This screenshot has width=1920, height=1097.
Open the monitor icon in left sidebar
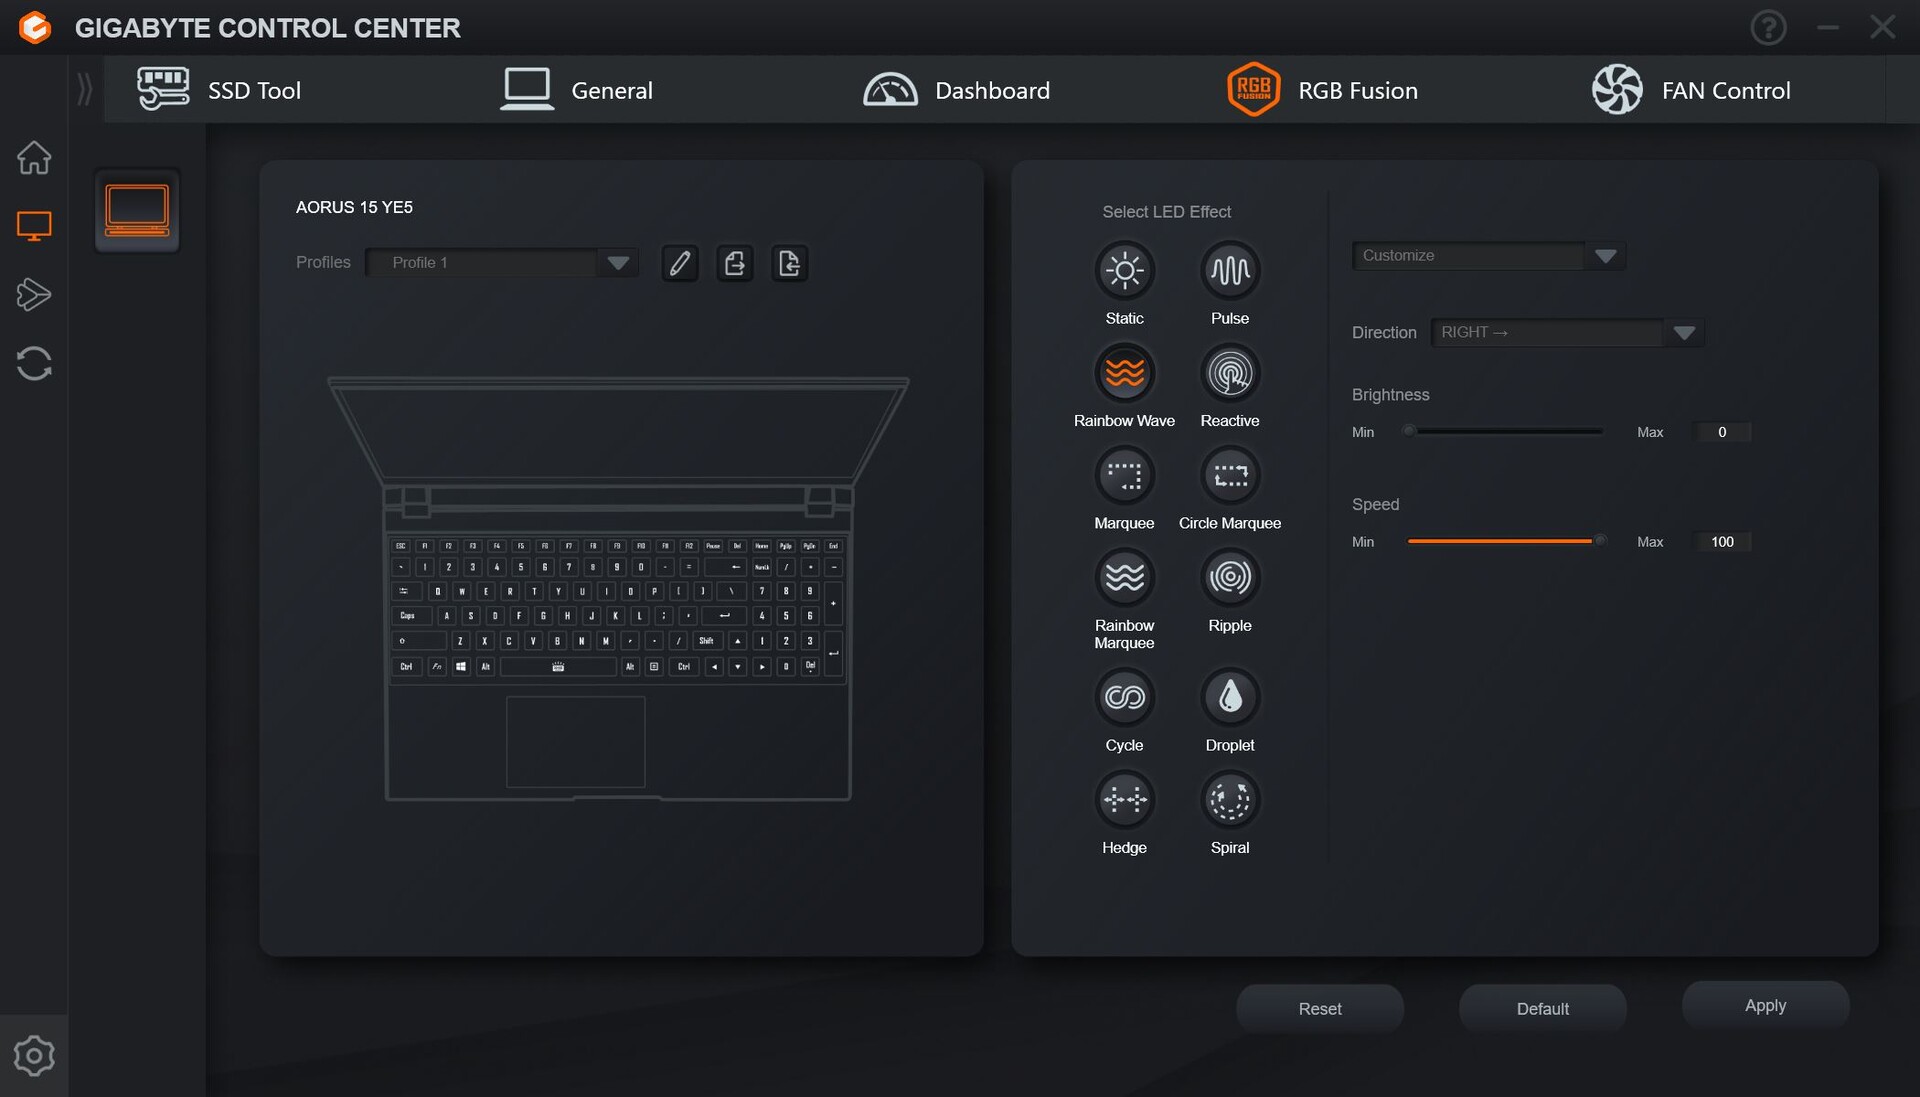34,226
